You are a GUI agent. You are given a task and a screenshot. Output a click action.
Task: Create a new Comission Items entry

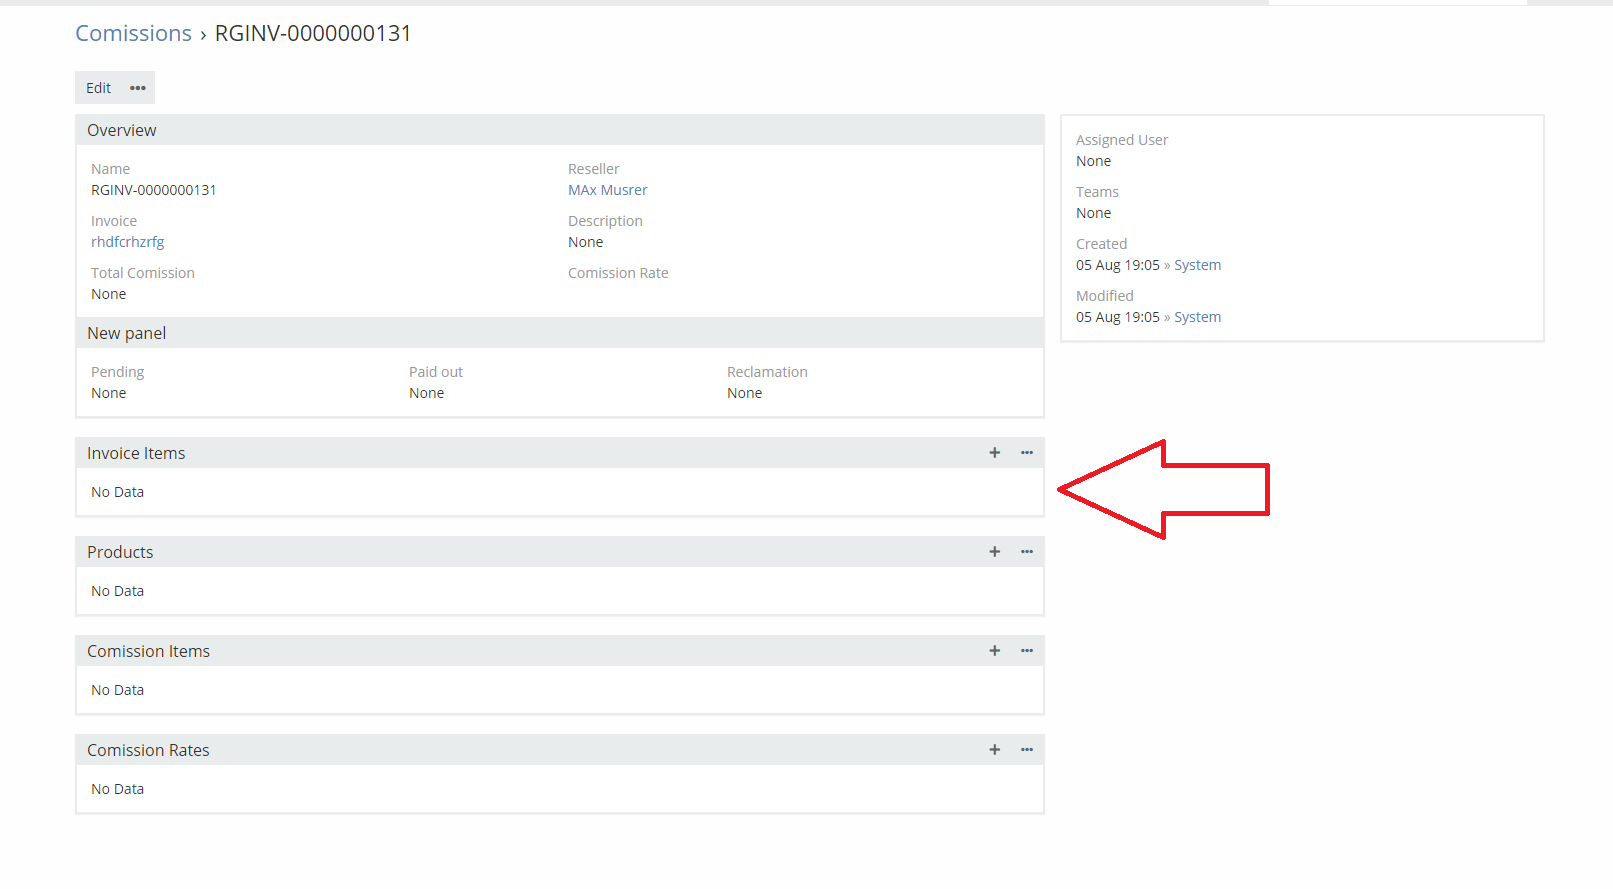[x=994, y=651]
